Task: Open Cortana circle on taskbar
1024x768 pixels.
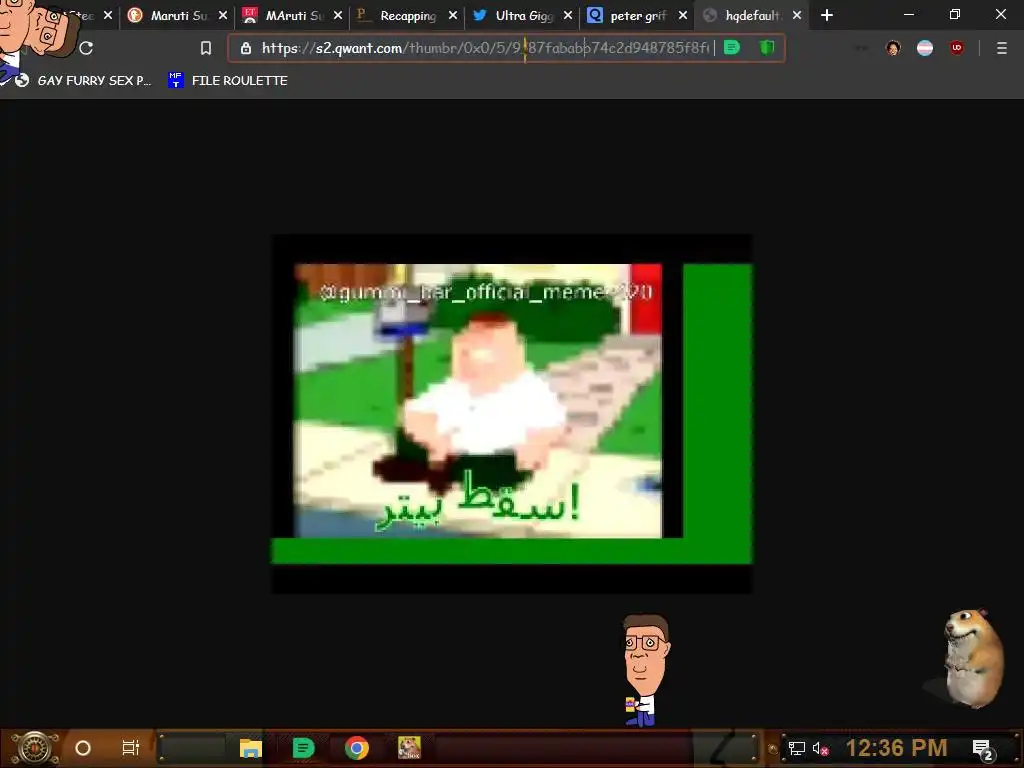Action: (x=83, y=748)
